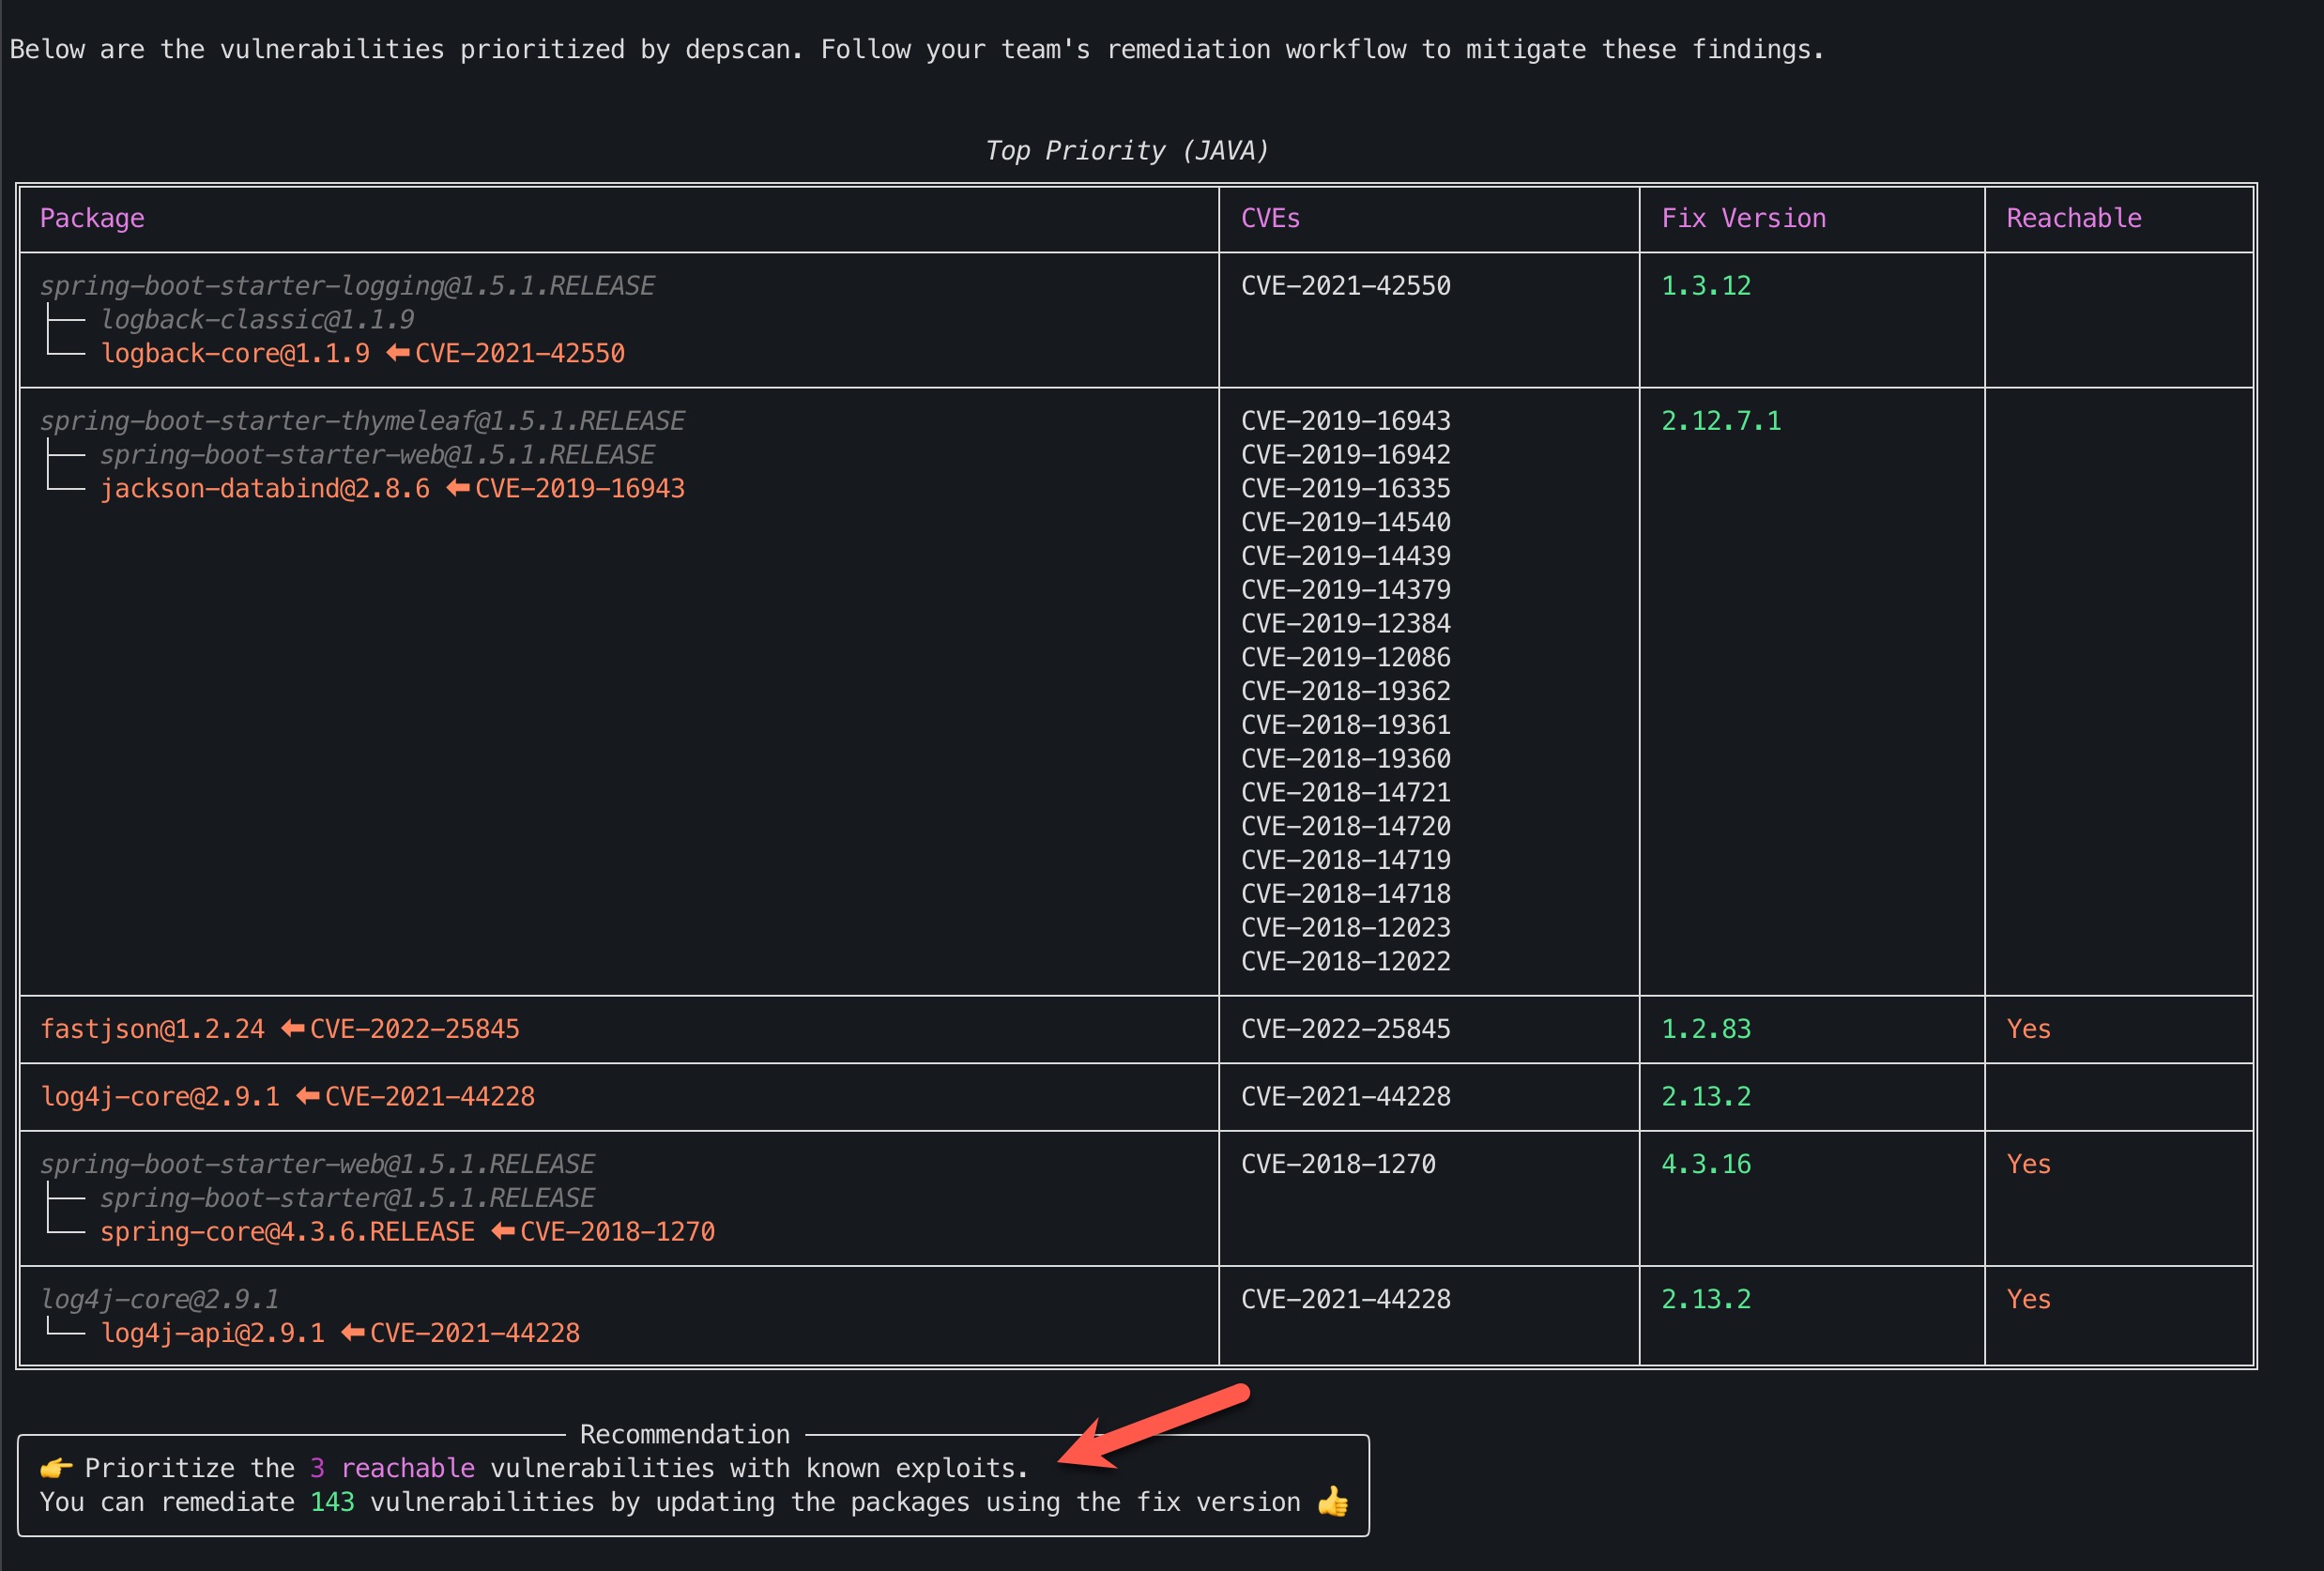Click the Fix Version column header
Screen dimensions: 2324x1571
pyautogui.click(x=1743, y=218)
